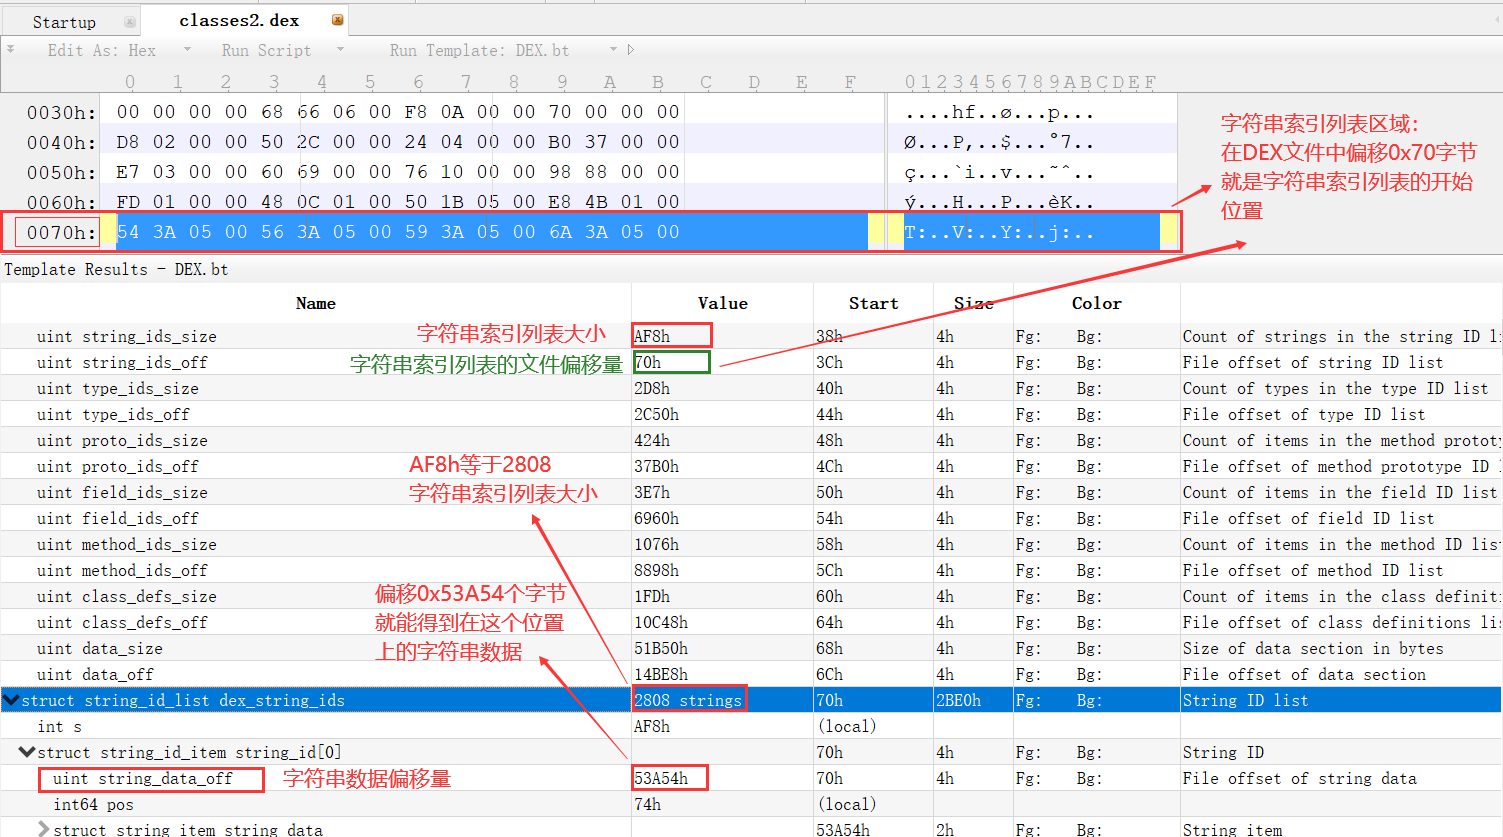Select the 0070h address label in hex view
The image size is (1503, 837).
(x=55, y=231)
